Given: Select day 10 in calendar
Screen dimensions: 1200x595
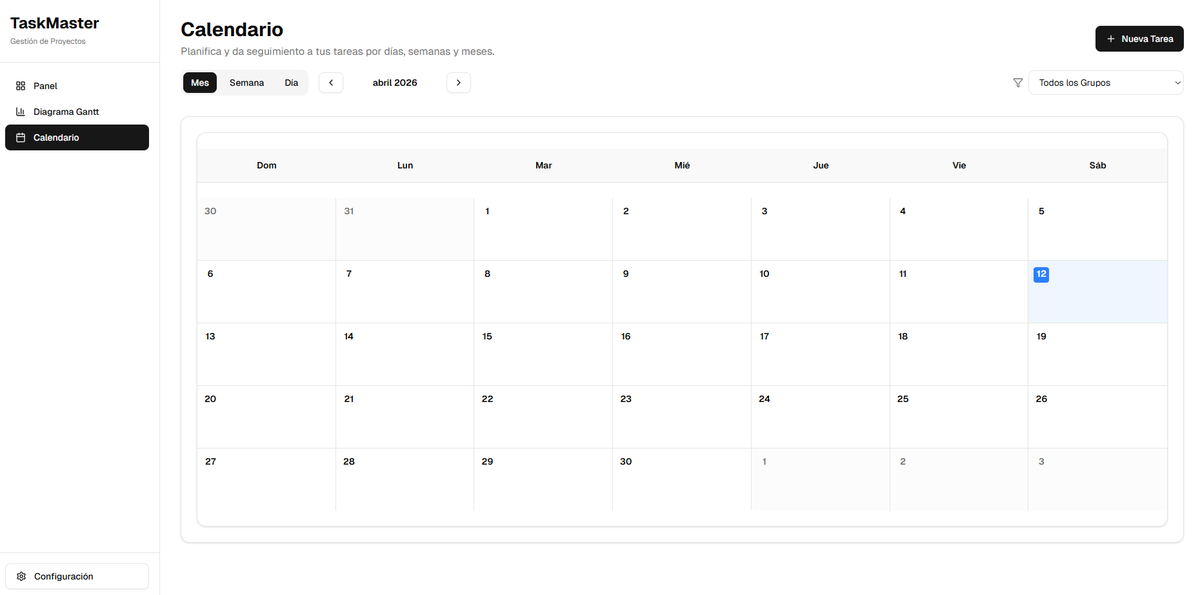Looking at the screenshot, I should (x=820, y=291).
